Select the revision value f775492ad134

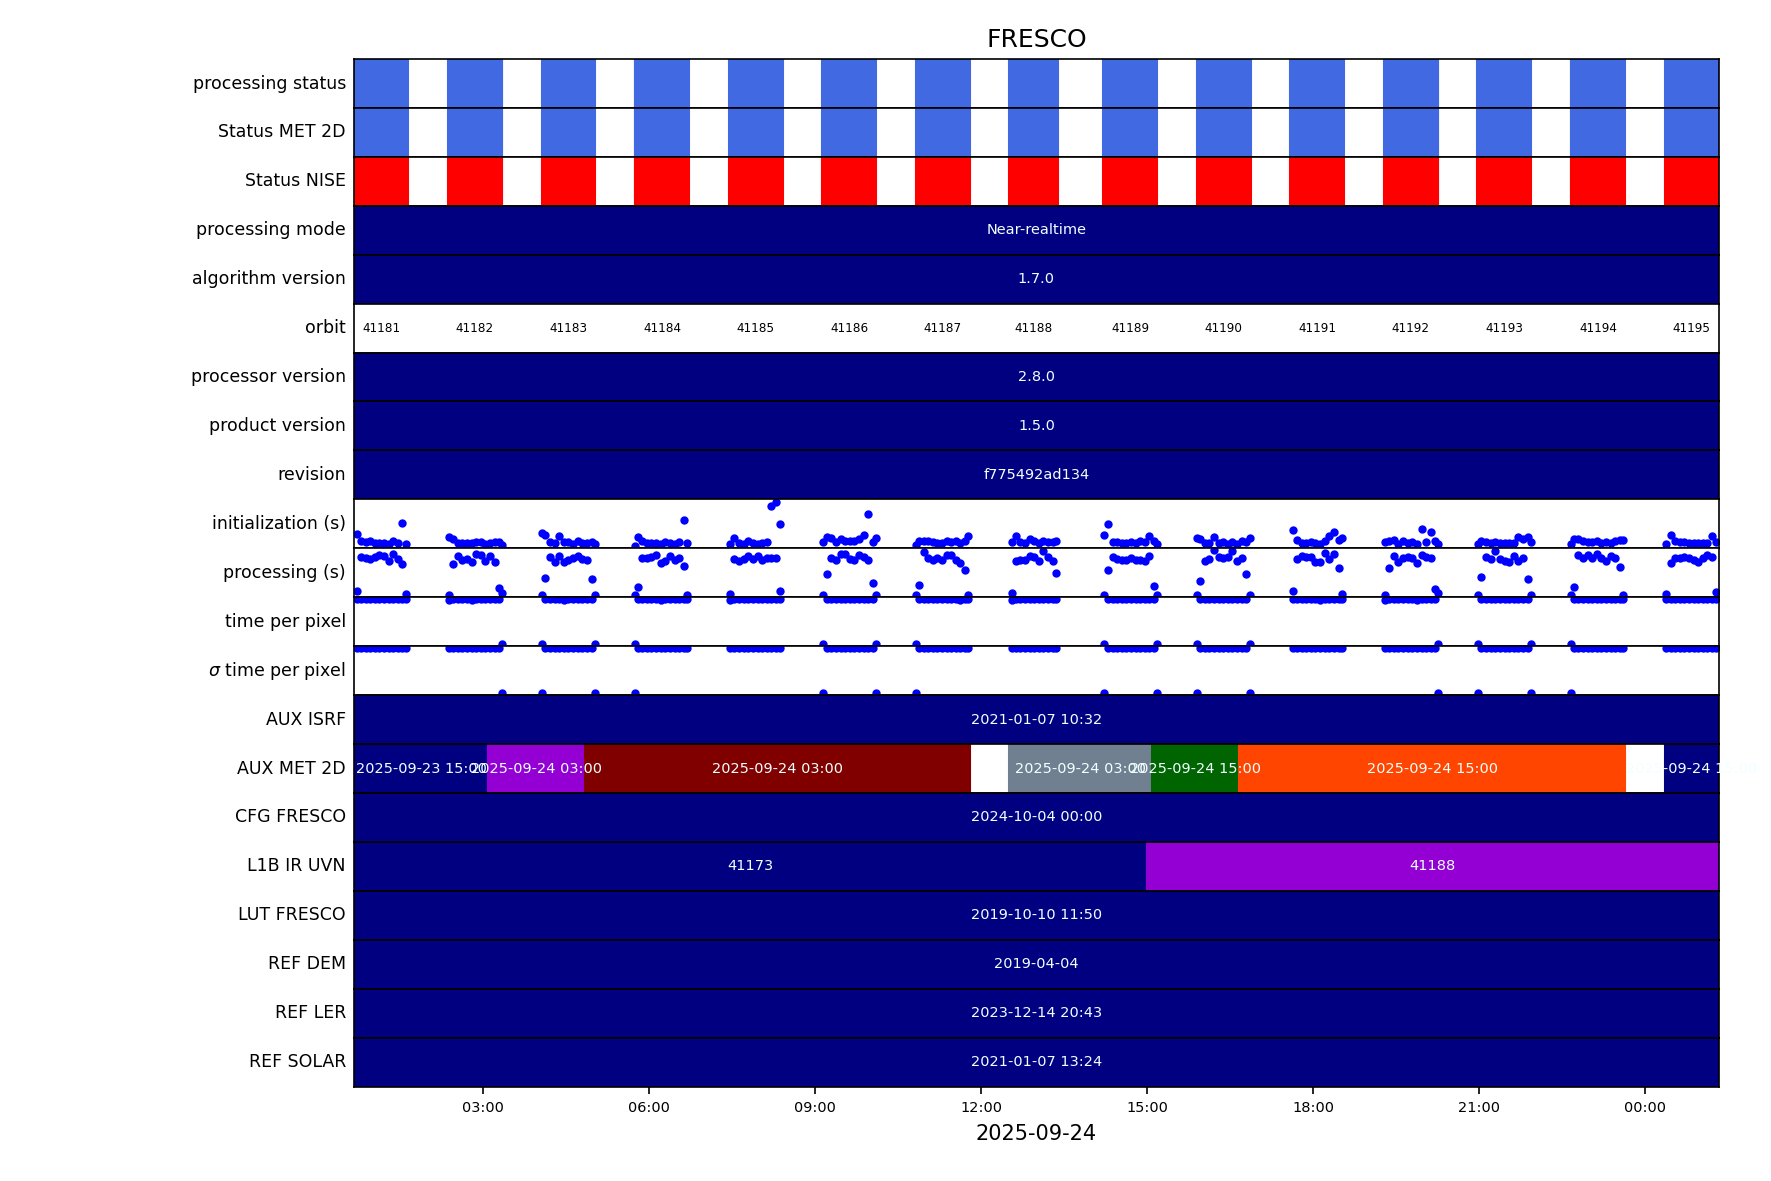tap(1035, 475)
